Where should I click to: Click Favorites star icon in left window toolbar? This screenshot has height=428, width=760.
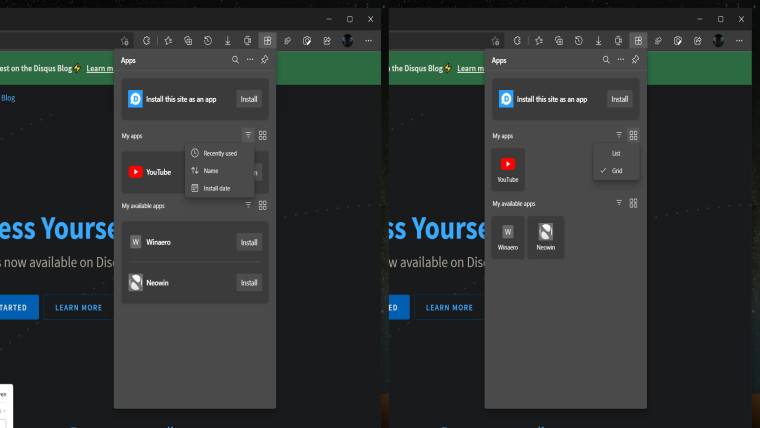[168, 41]
